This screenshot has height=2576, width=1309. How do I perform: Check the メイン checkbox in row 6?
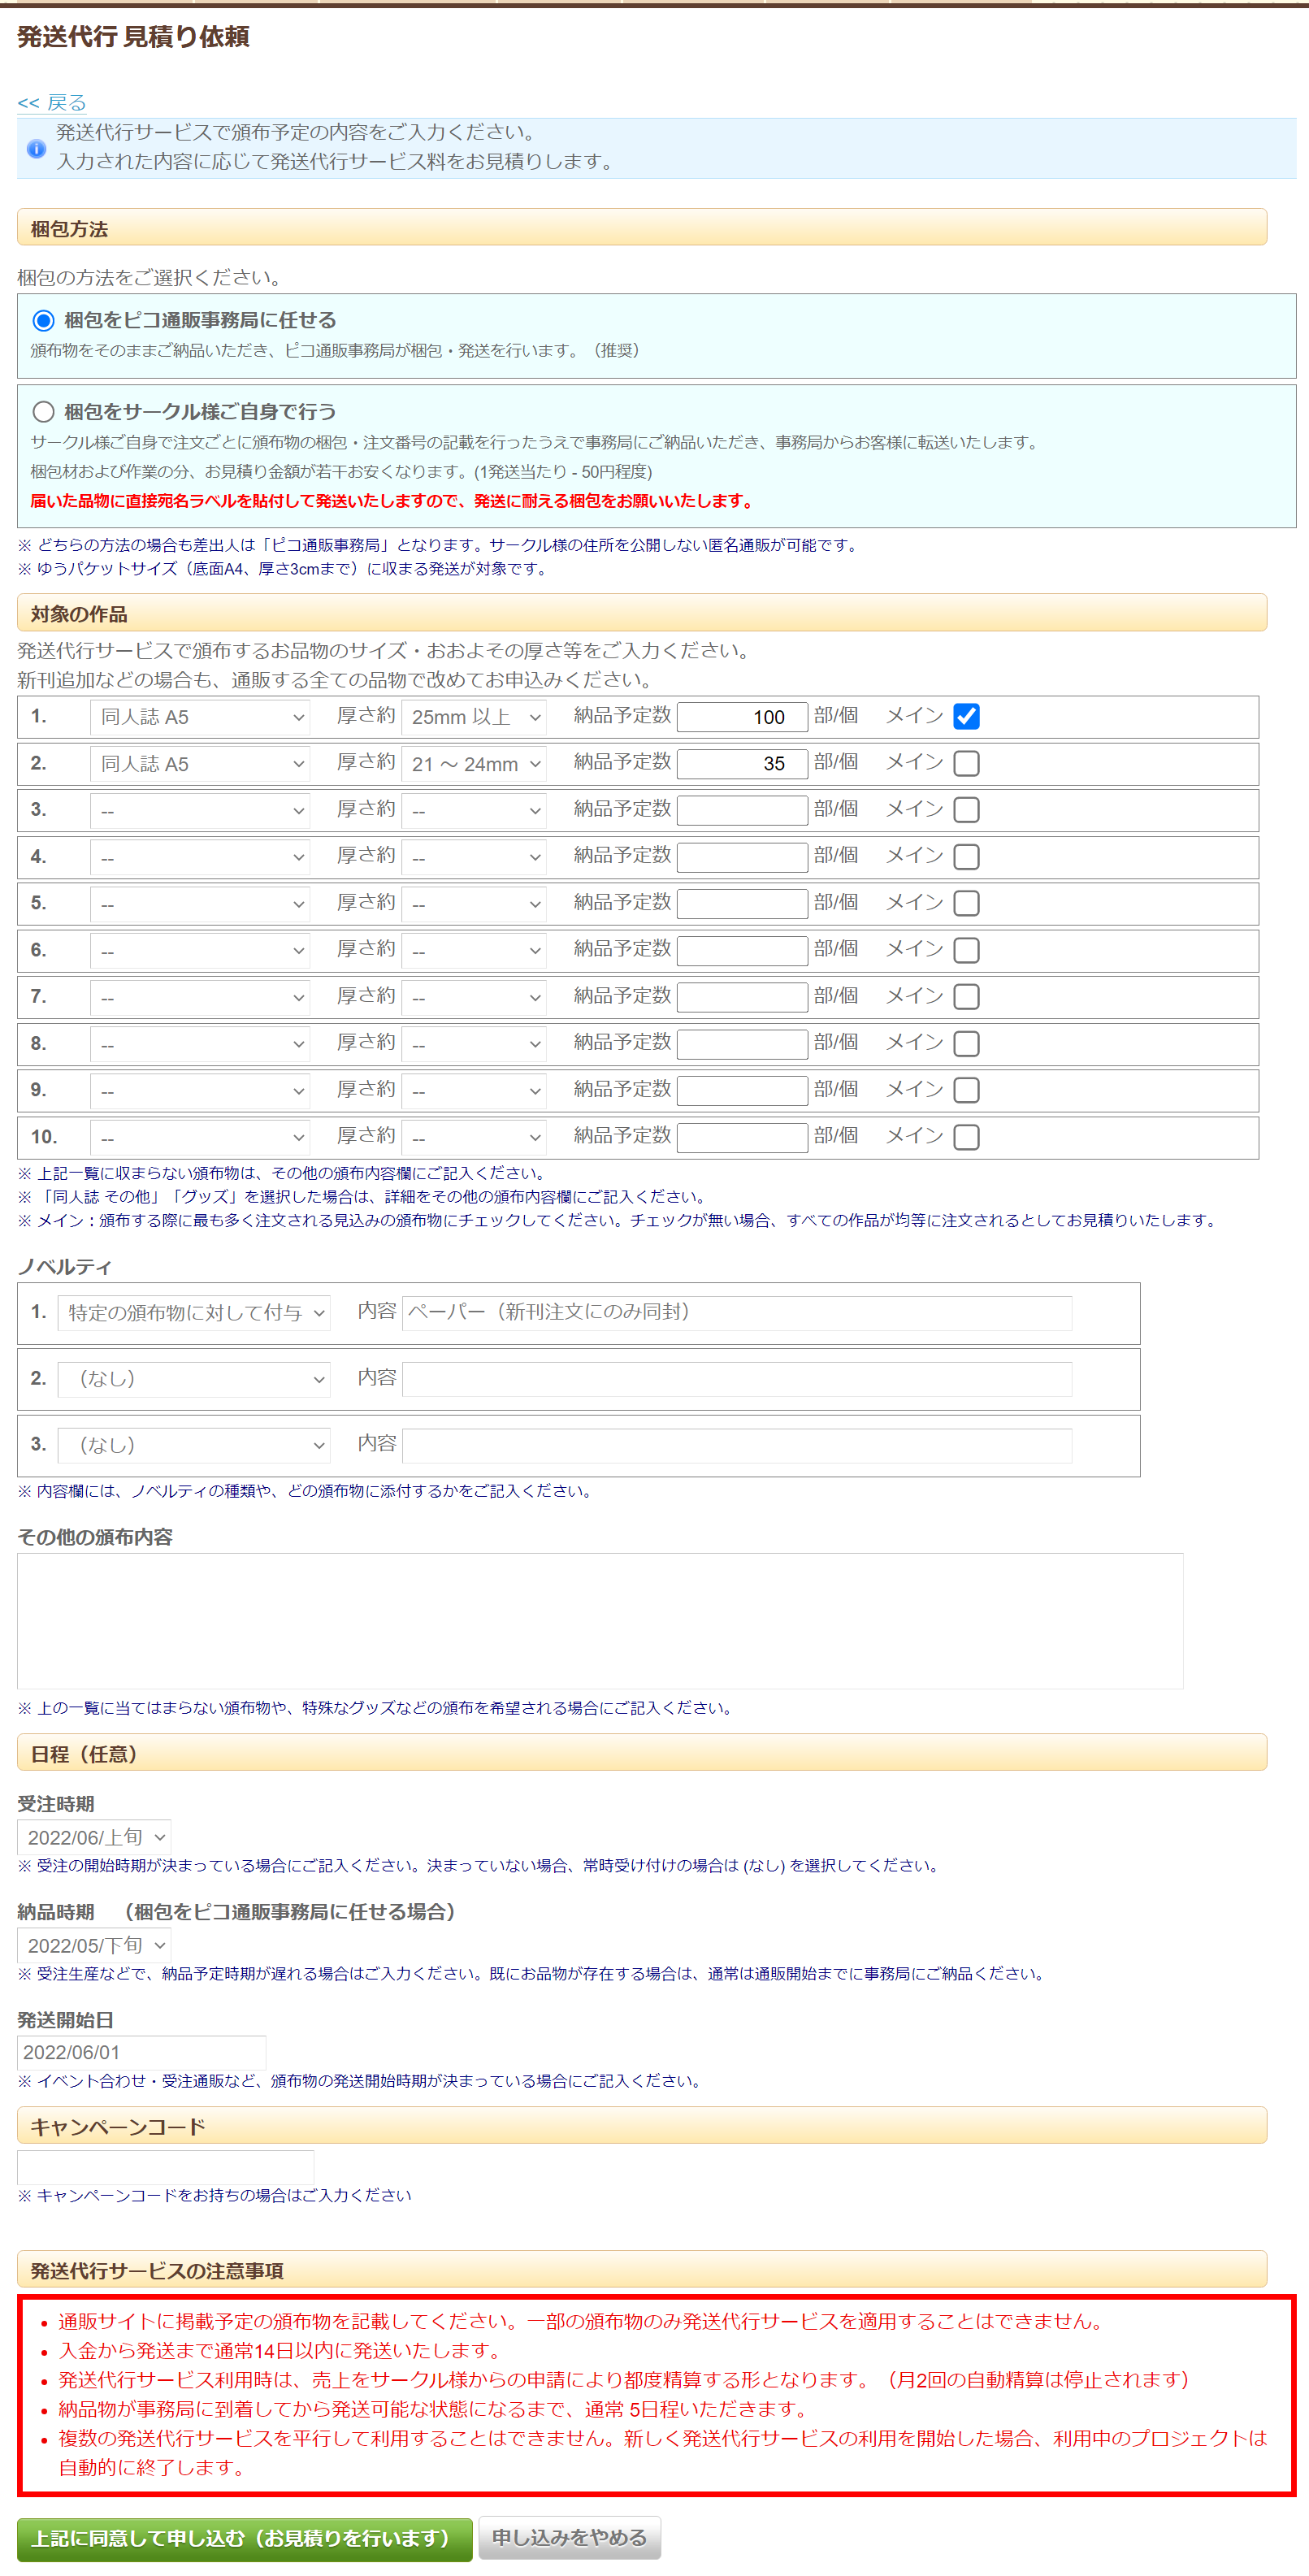point(966,950)
